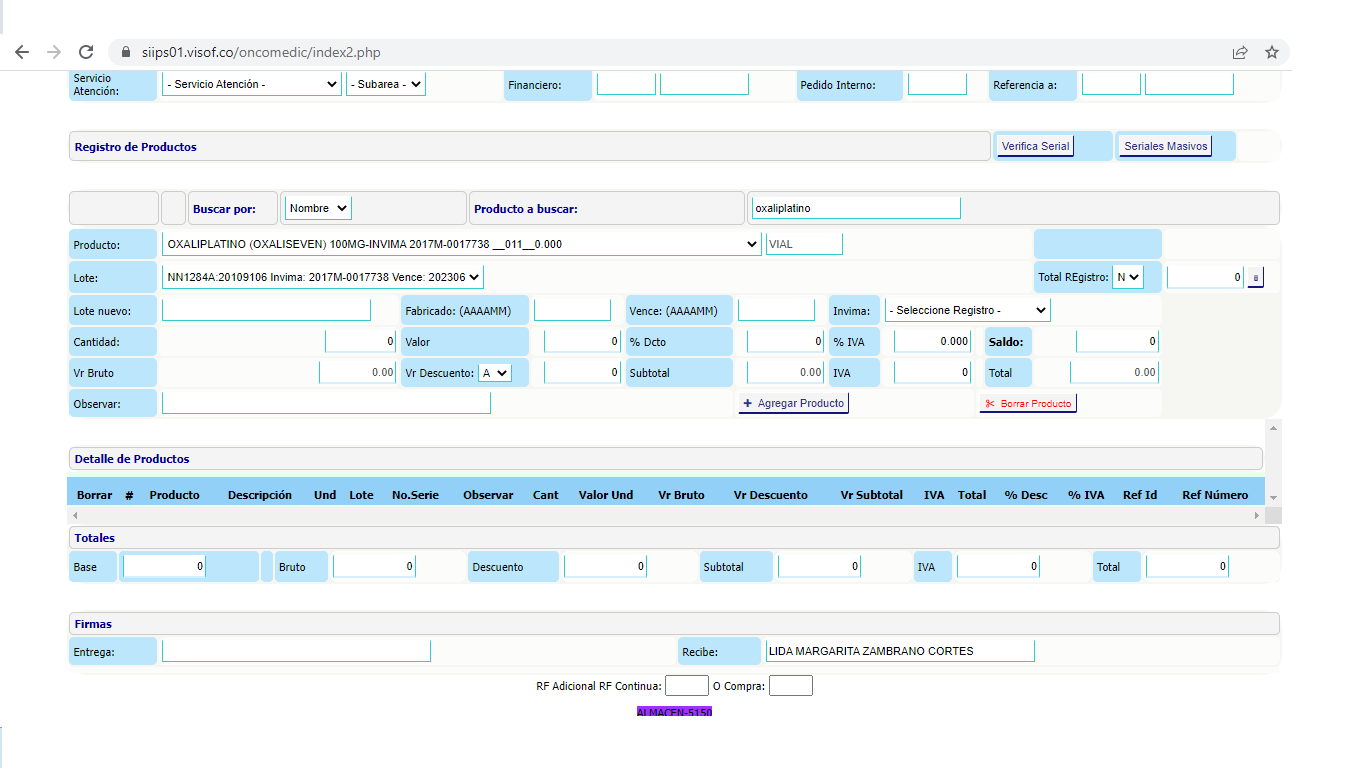Screen dimensions: 1366x768
Task: Bookmark this page with the star icon
Action: click(1272, 52)
